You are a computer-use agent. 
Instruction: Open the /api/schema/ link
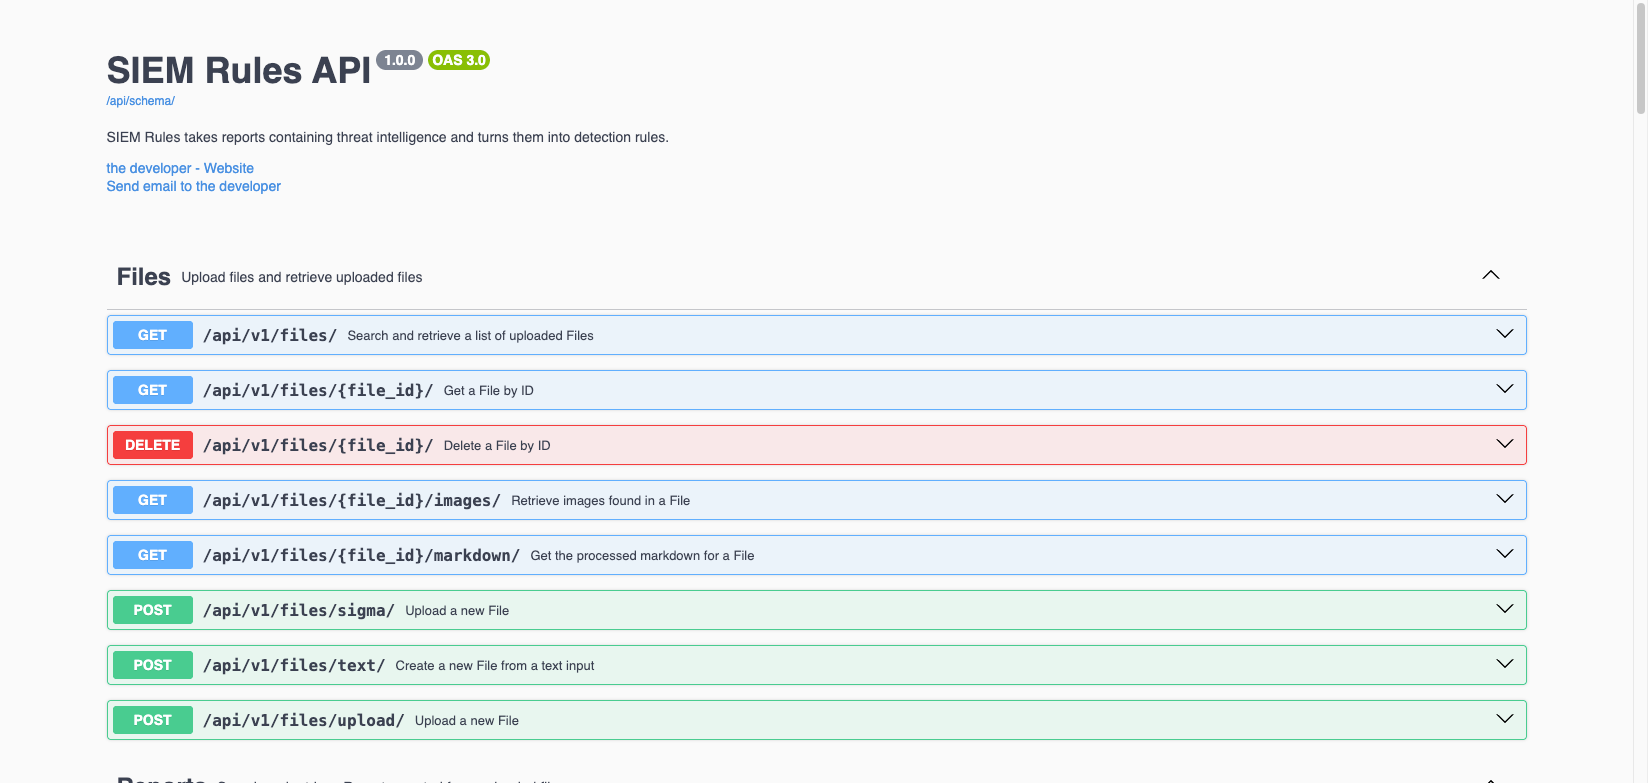(140, 101)
